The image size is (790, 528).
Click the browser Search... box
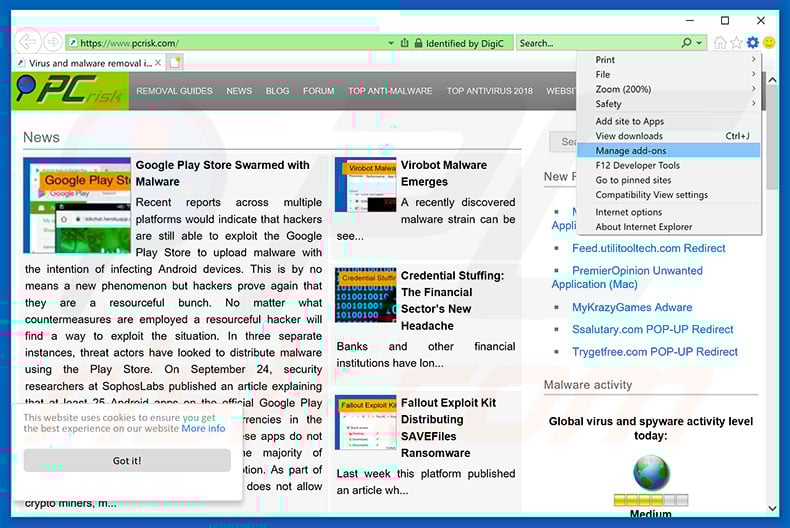tap(598, 43)
